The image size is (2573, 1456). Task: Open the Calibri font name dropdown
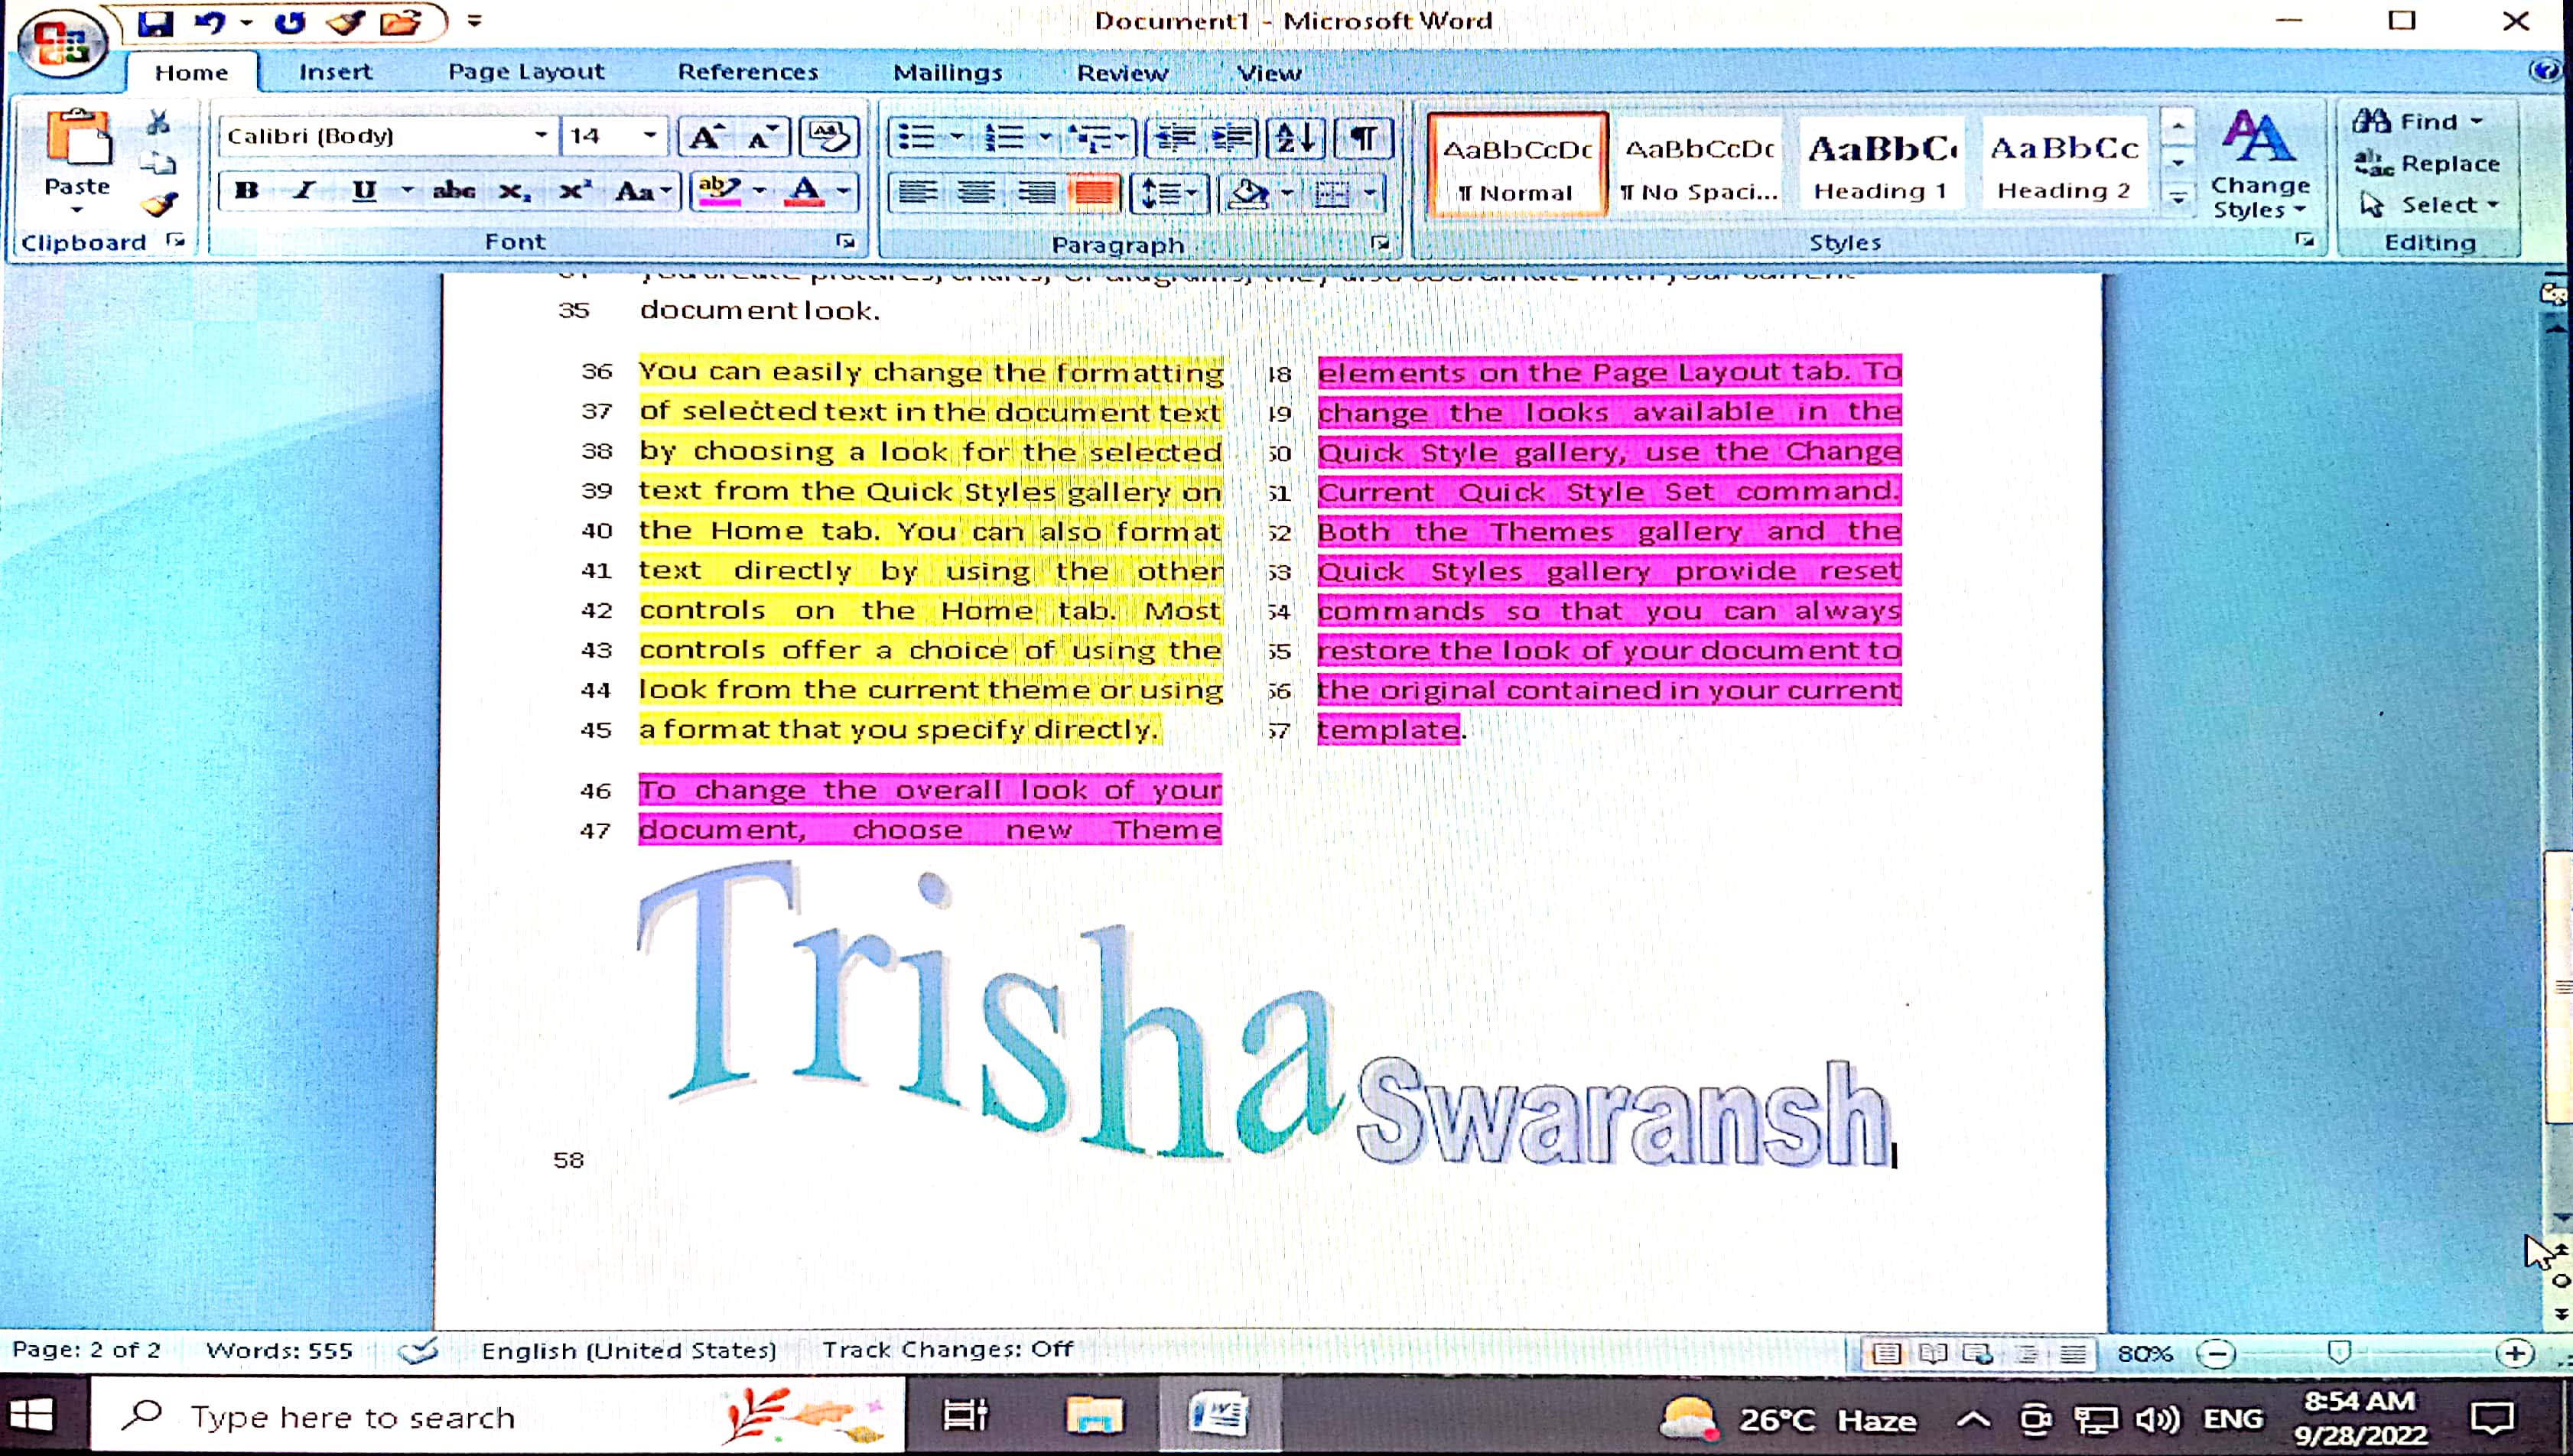tap(540, 135)
